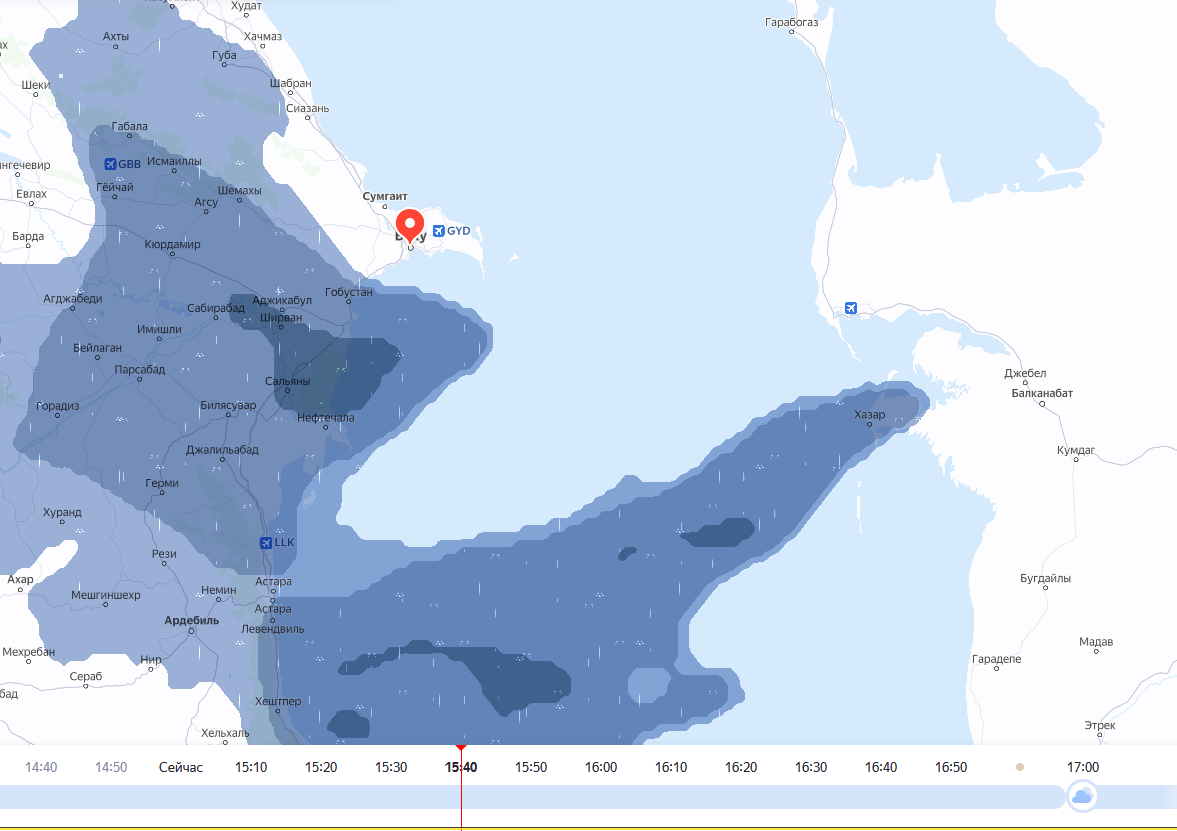This screenshot has height=831, width=1177.
Task: Select 16:00 on the timeline
Action: [x=601, y=767]
